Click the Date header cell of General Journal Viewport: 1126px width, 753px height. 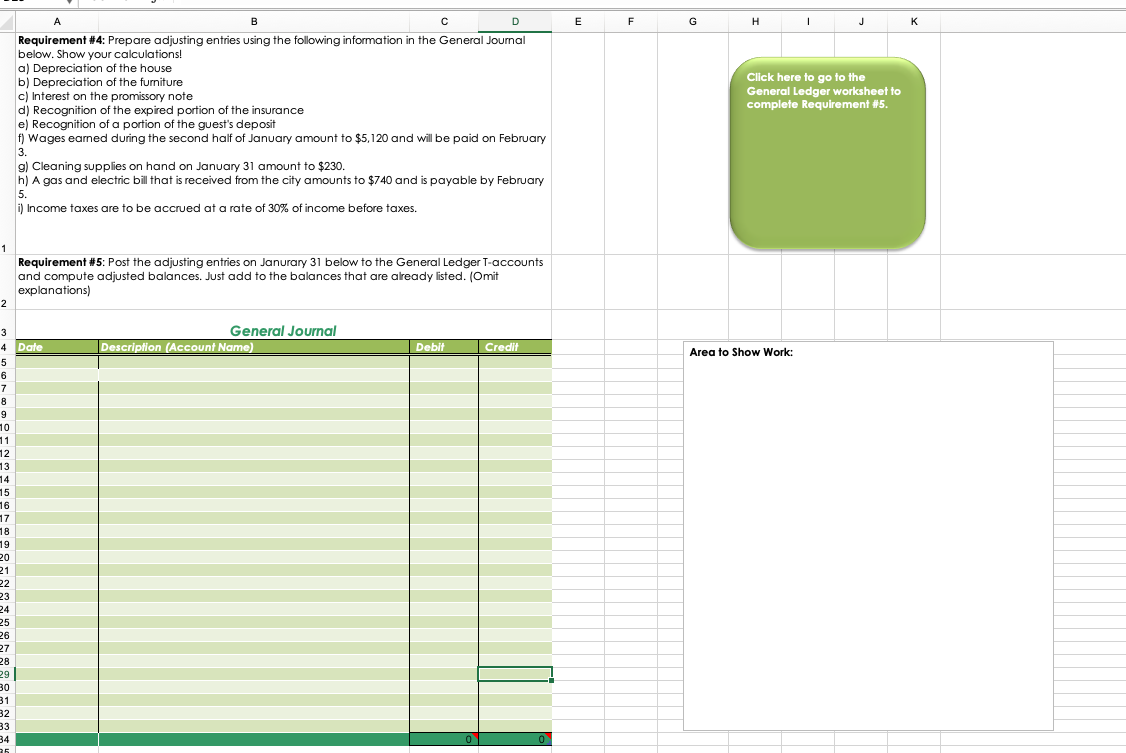coord(56,347)
